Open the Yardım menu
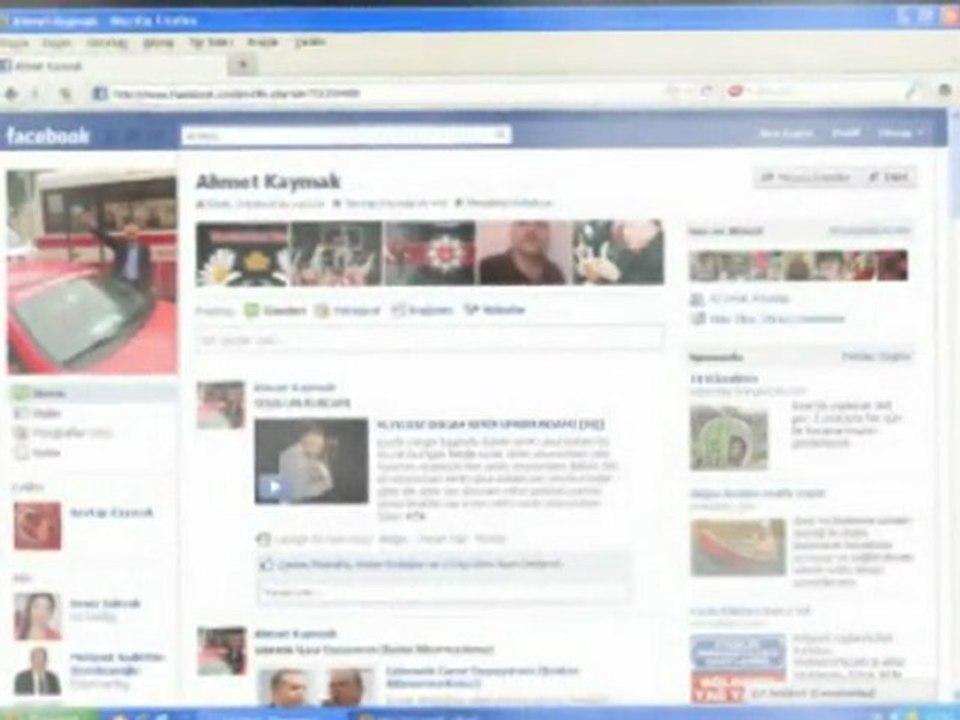The width and height of the screenshot is (960, 720). tap(310, 42)
